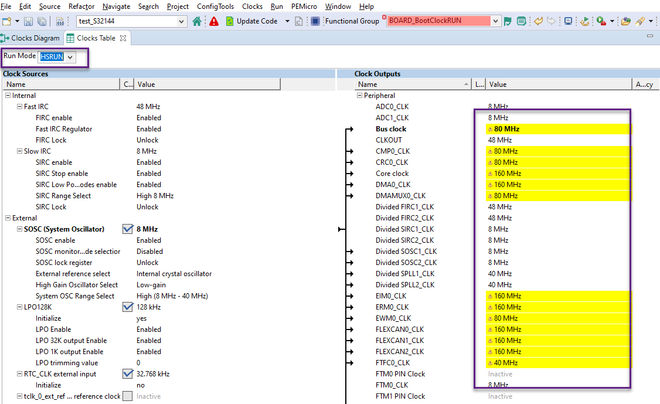Click the SOSC 8 MHz frequency value
This screenshot has width=660, height=404.
[x=147, y=229]
